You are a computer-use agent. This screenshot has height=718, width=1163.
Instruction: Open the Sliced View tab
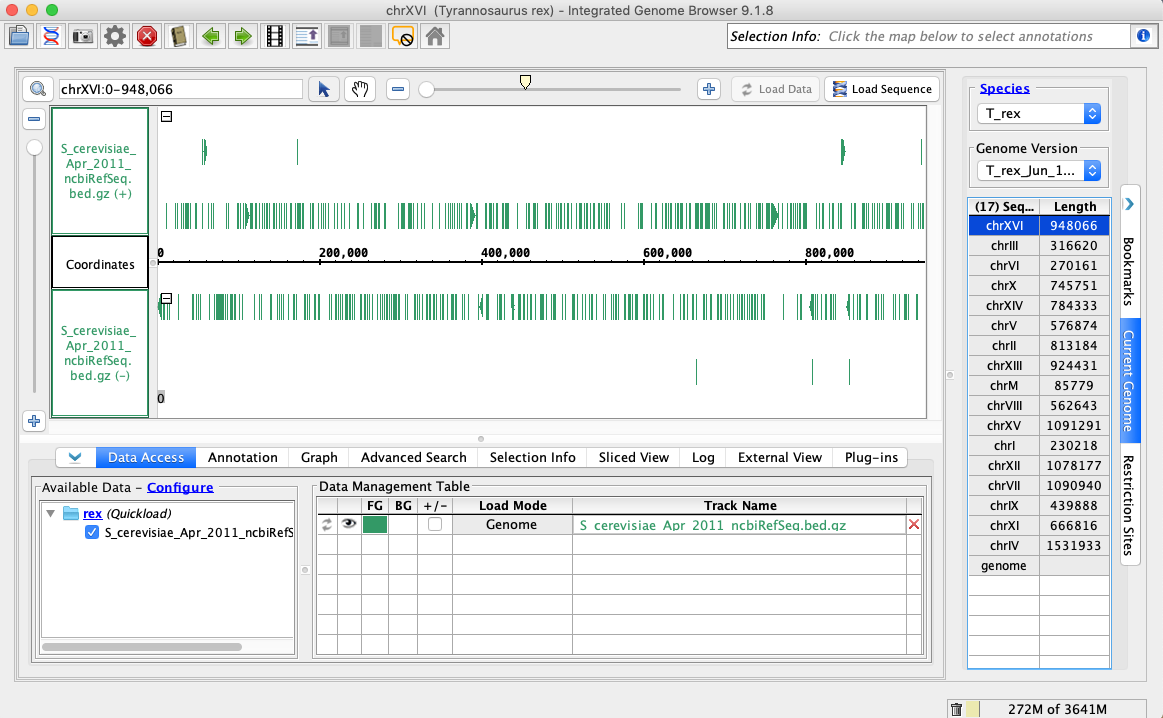634,458
